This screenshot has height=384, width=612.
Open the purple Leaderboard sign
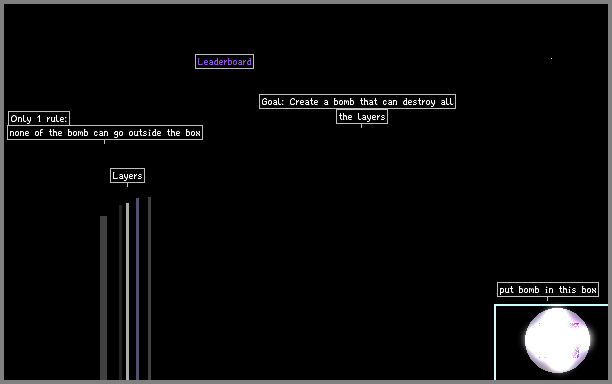point(224,62)
